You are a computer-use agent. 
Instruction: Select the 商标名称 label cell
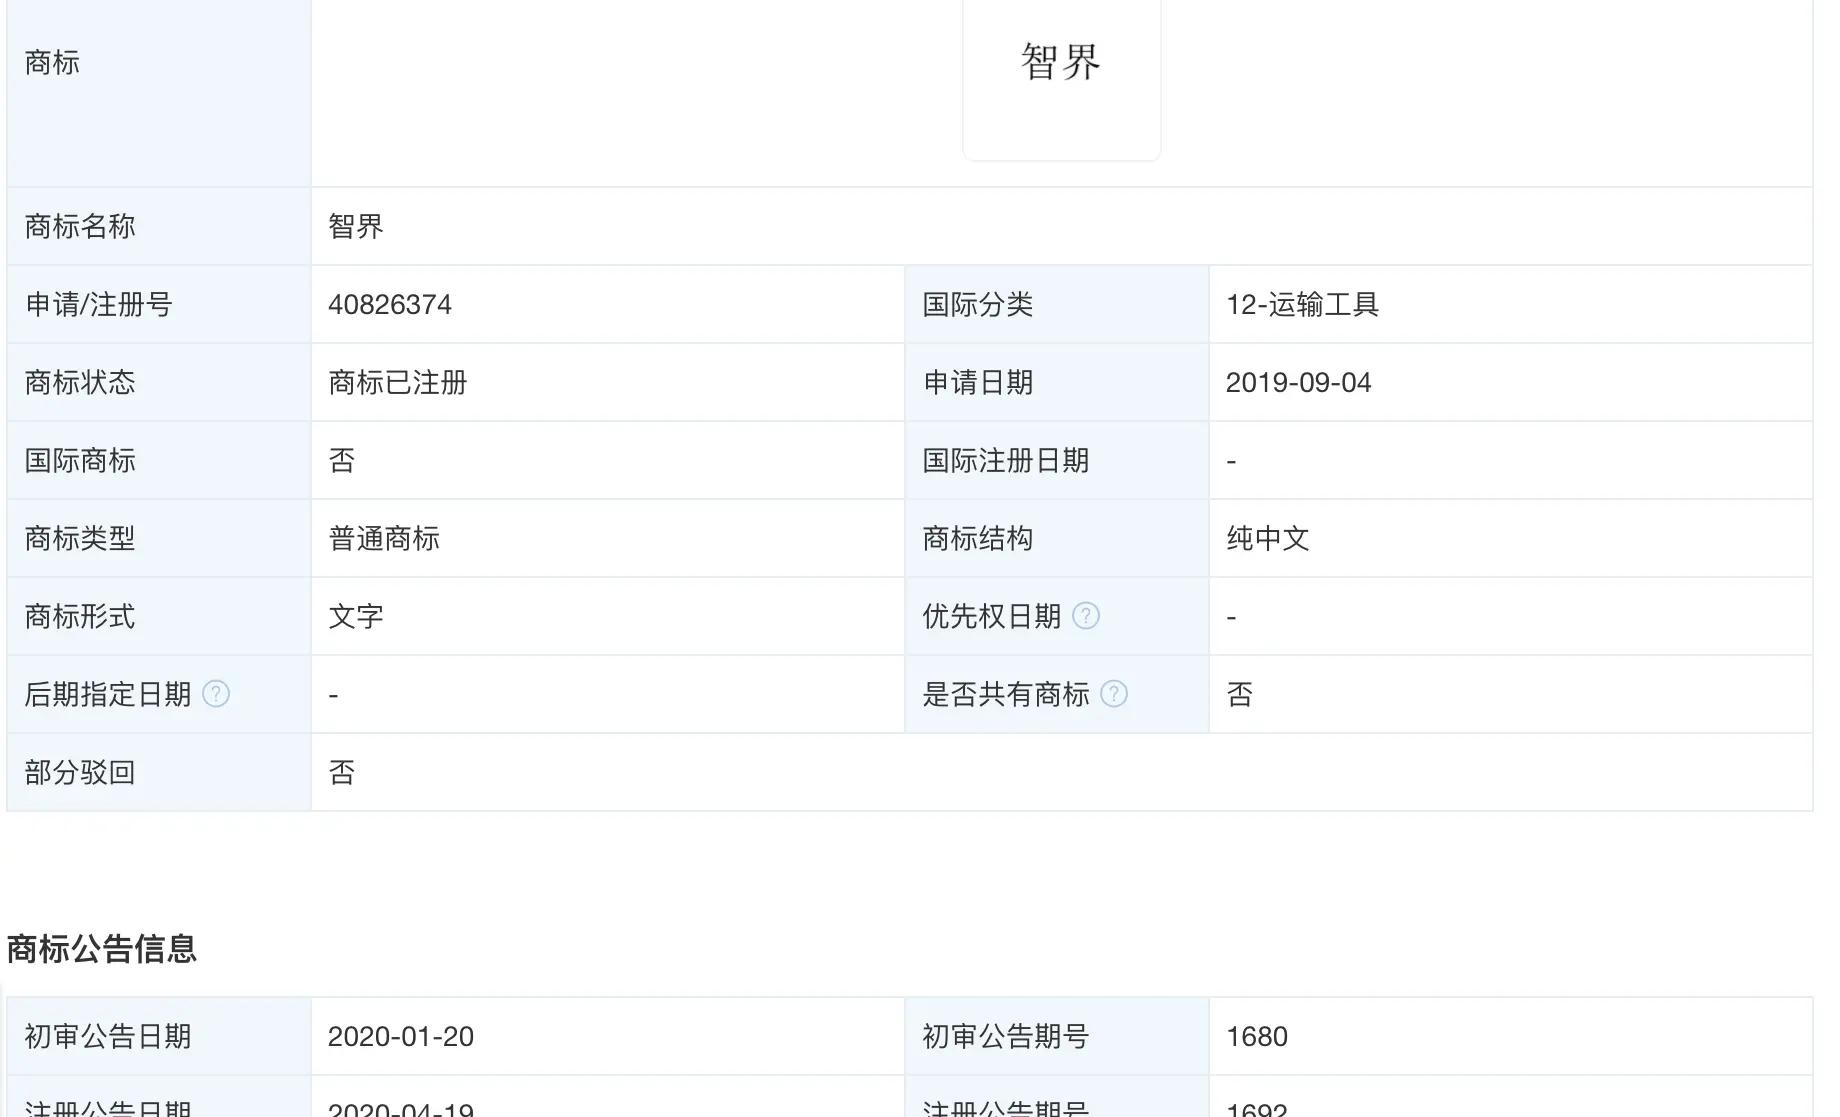[x=159, y=226]
